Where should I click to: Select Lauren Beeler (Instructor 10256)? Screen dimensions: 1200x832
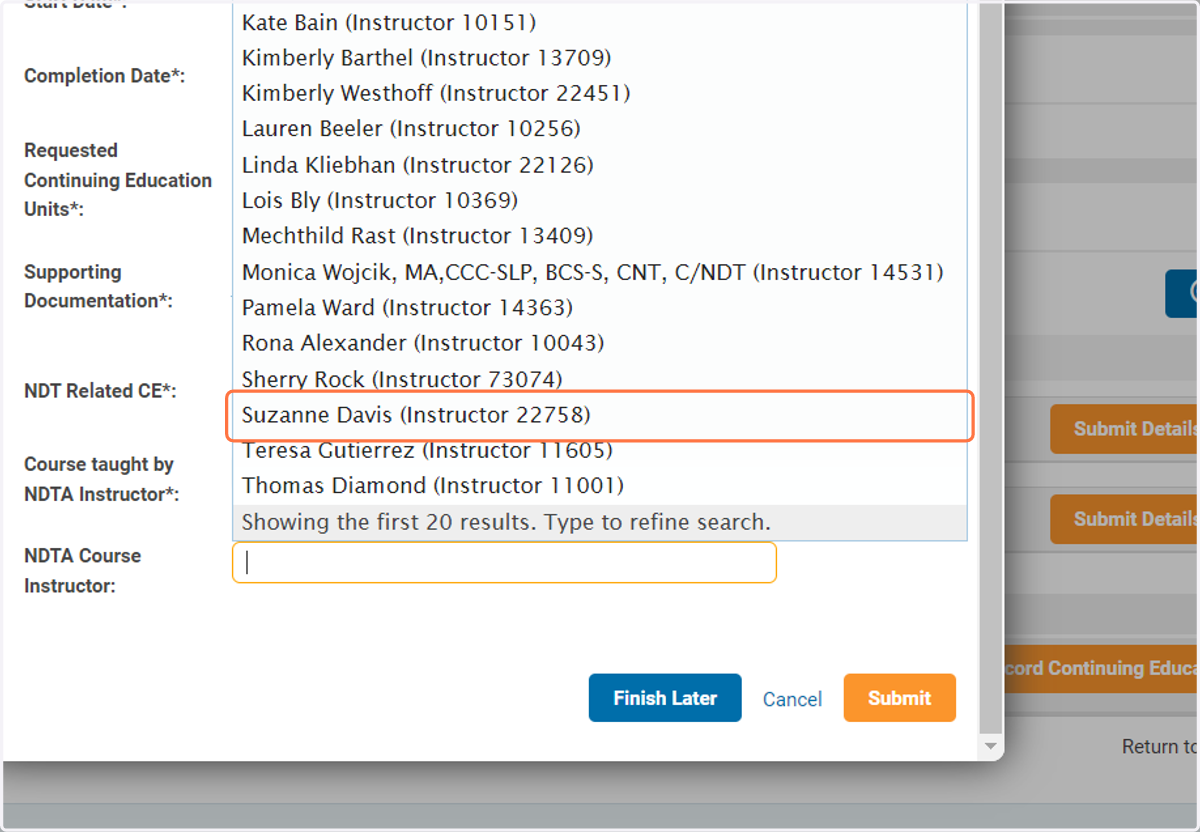click(x=600, y=129)
